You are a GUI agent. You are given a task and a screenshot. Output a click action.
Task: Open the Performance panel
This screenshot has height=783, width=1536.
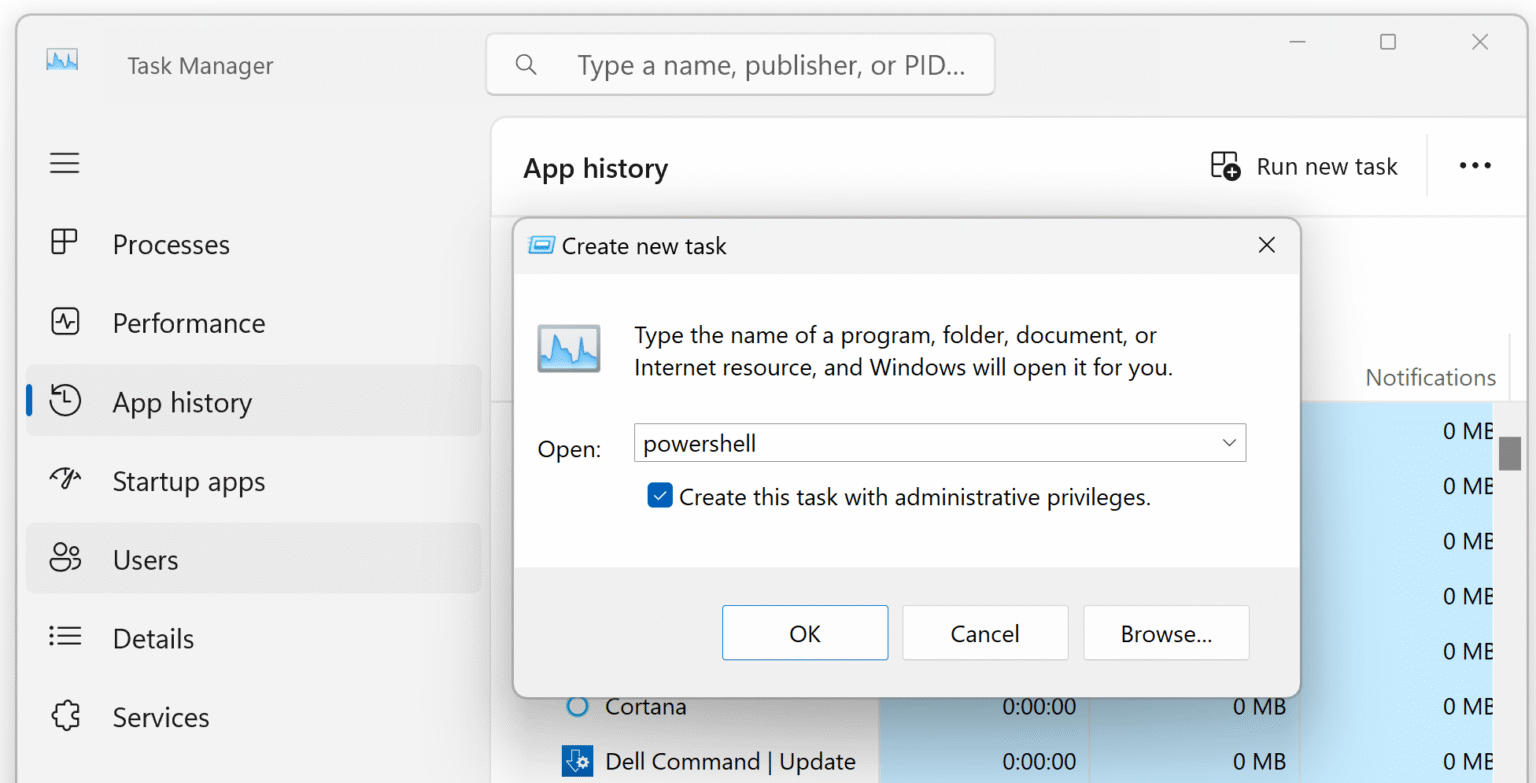[64, 322]
